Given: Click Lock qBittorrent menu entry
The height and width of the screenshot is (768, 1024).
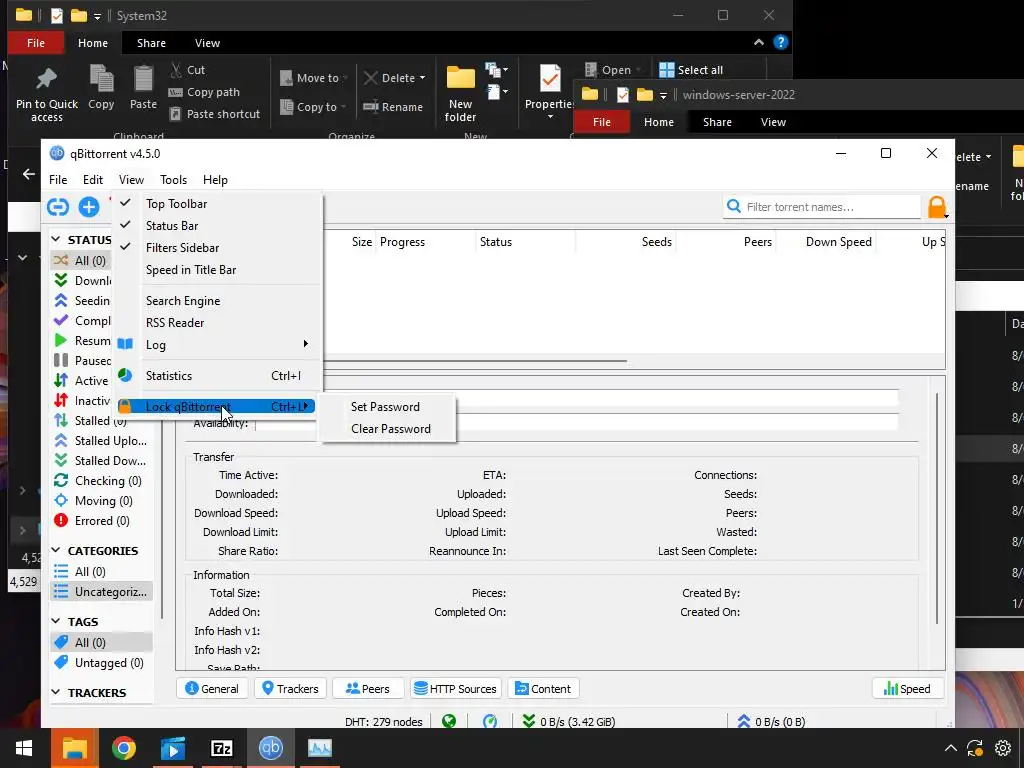Looking at the screenshot, I should (216, 407).
